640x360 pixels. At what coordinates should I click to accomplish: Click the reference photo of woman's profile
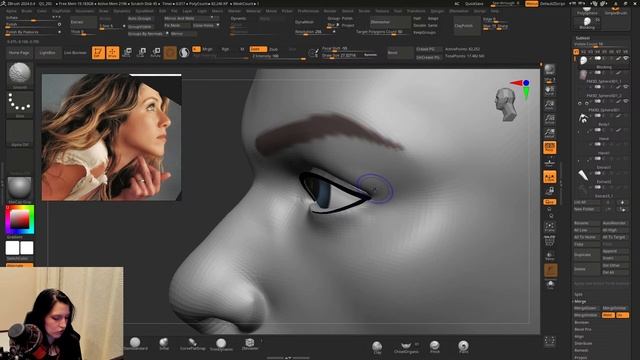[112, 137]
